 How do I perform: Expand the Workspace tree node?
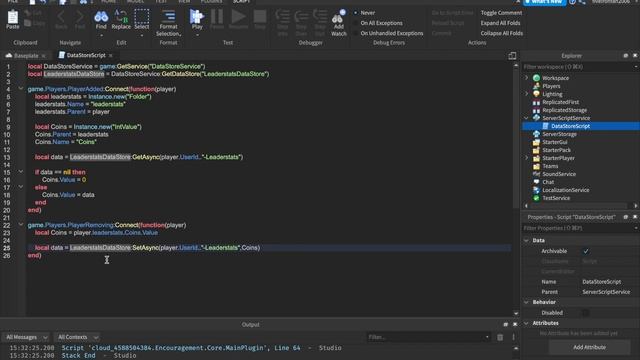point(527,78)
